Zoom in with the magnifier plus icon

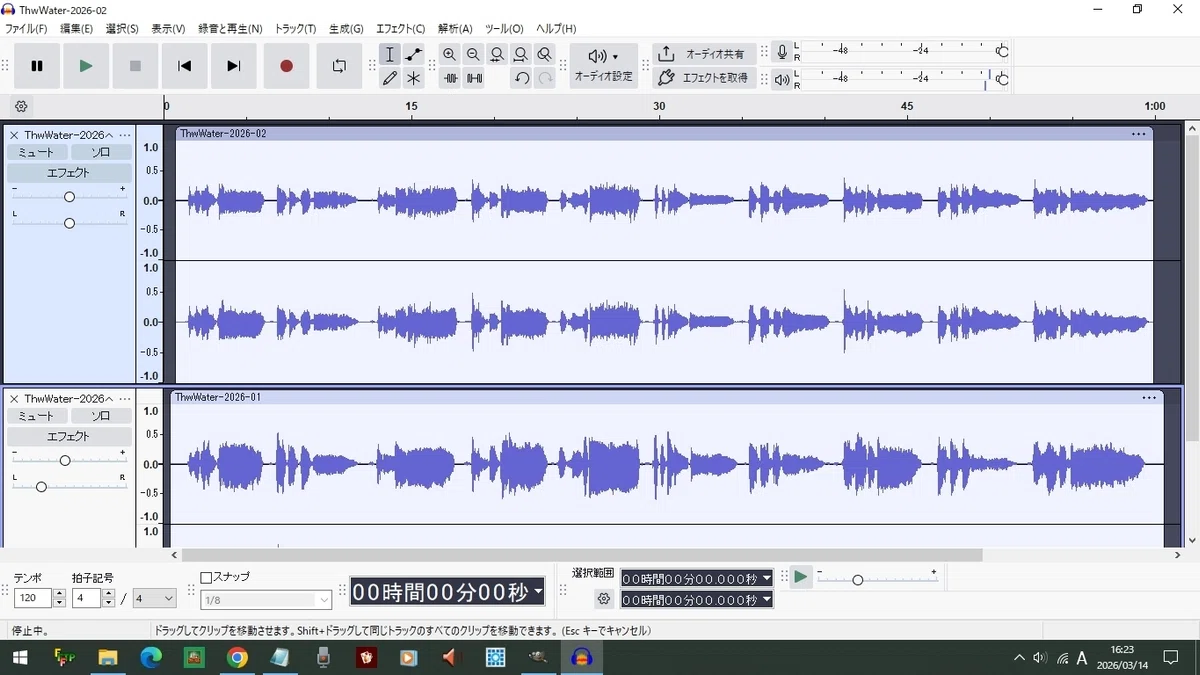[x=450, y=55]
